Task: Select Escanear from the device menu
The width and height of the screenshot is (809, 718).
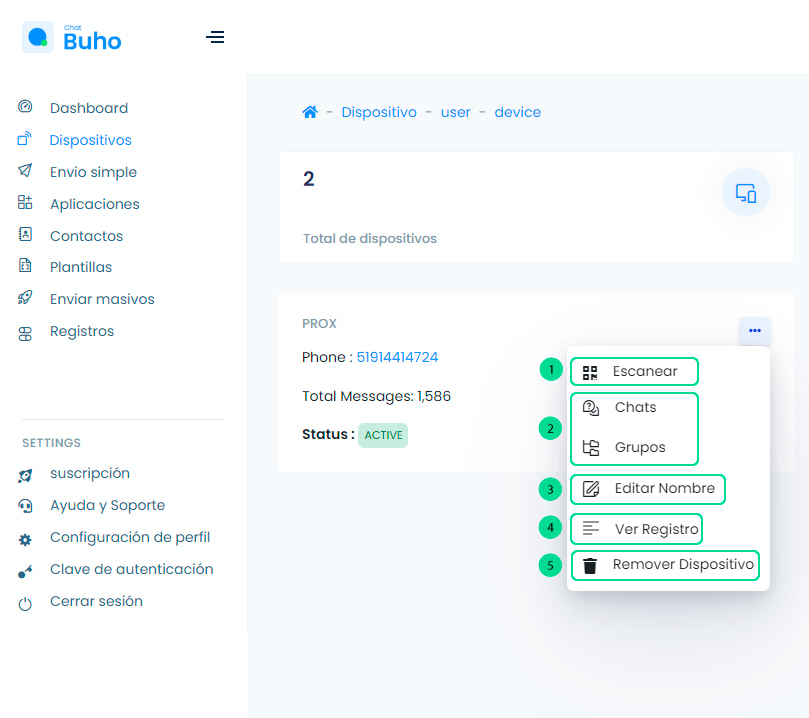Action: 644,371
